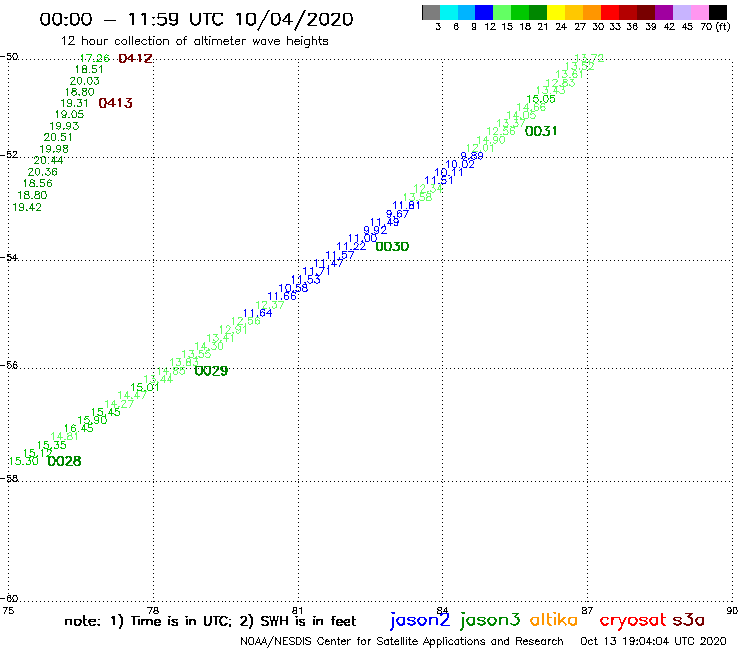Select the wave height value 19.98

point(54,149)
